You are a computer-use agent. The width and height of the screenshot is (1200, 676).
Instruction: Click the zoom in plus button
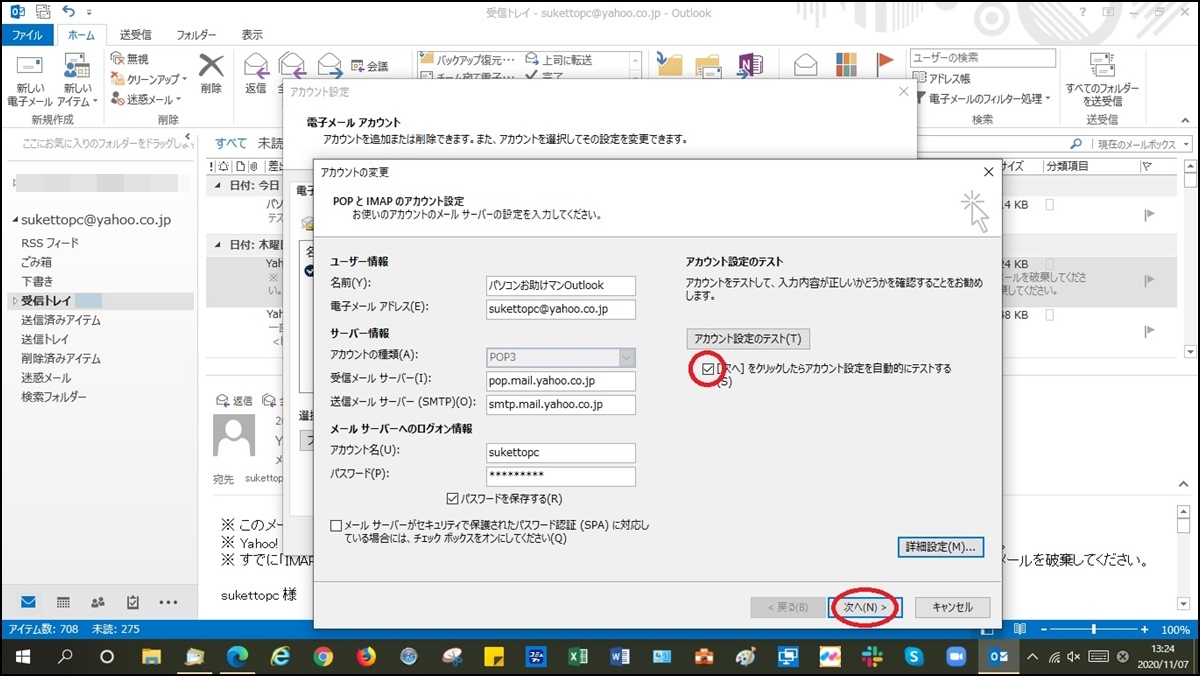pyautogui.click(x=1144, y=630)
